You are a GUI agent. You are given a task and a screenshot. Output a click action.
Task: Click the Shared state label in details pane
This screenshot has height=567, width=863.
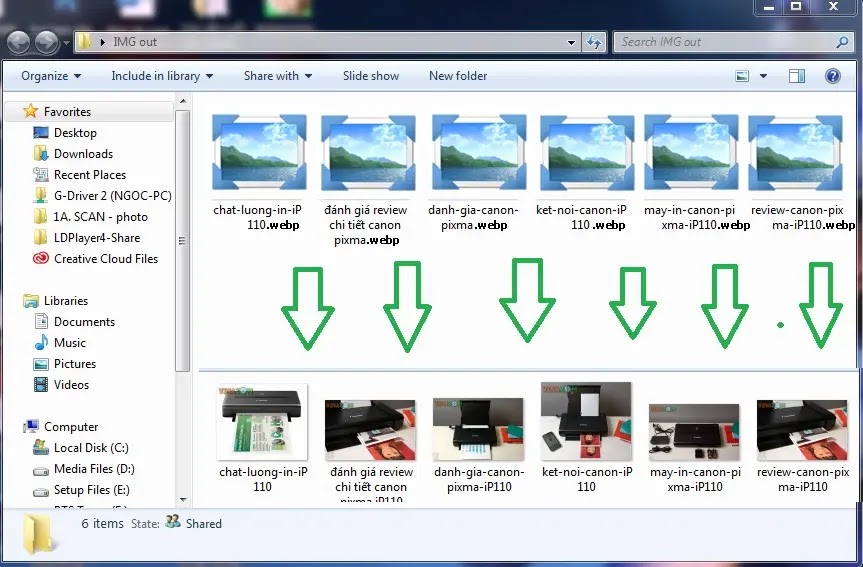tap(204, 524)
